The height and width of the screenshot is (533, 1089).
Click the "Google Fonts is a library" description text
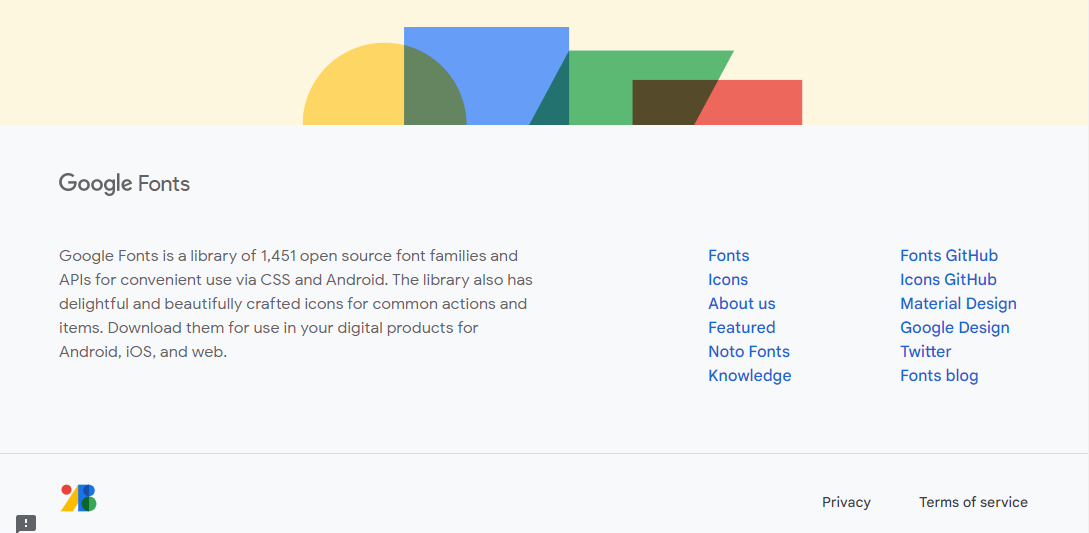[x=296, y=304]
